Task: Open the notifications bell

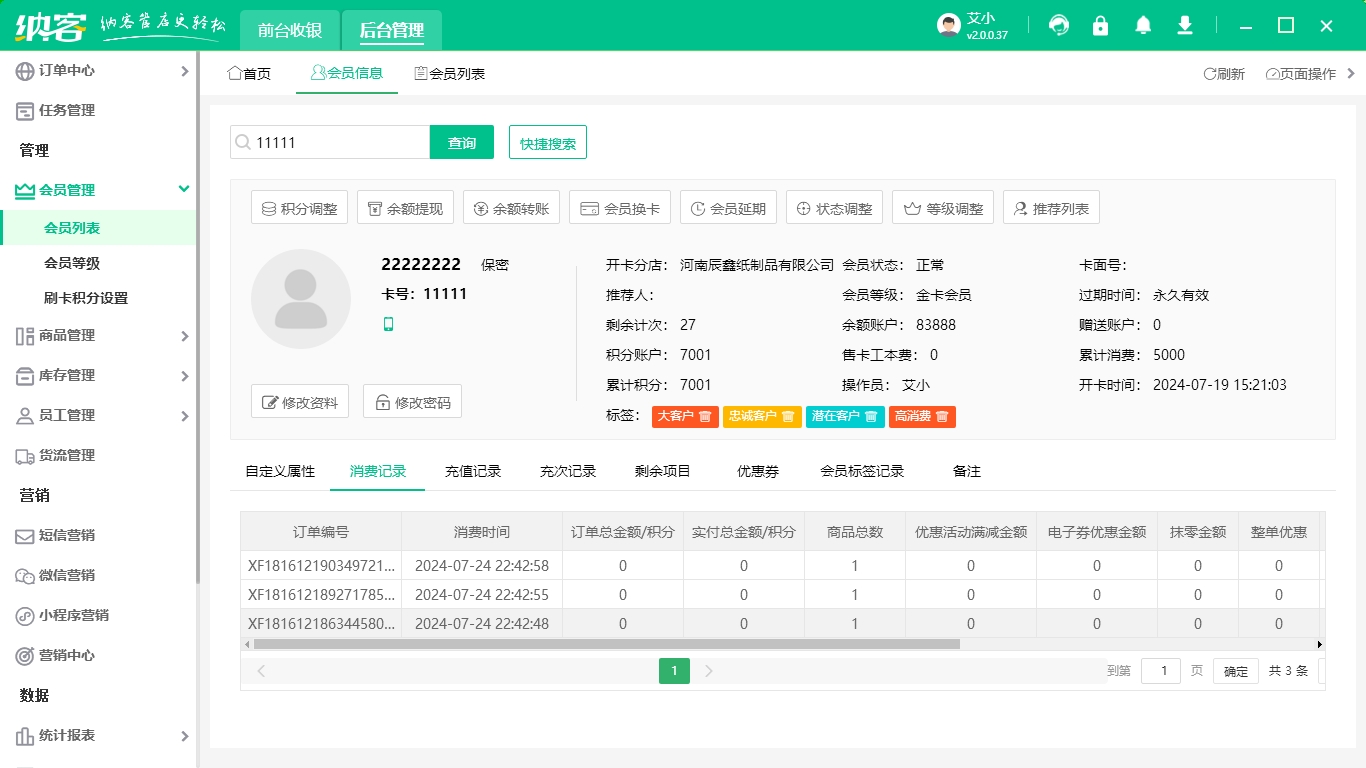Action: tap(1143, 26)
